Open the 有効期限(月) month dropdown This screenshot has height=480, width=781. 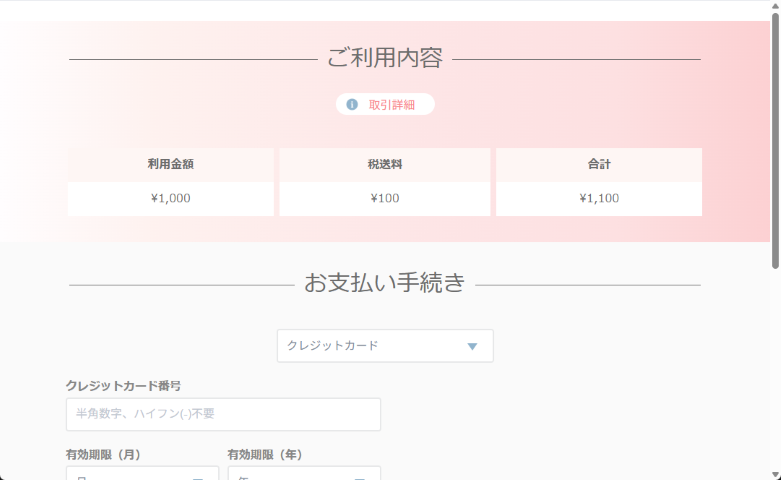(x=142, y=473)
